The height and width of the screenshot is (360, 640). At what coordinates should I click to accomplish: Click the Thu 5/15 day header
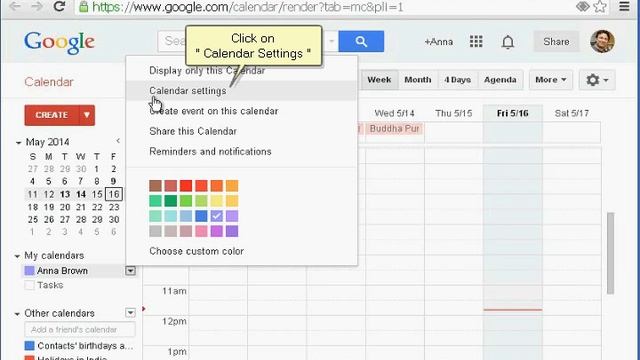(454, 113)
